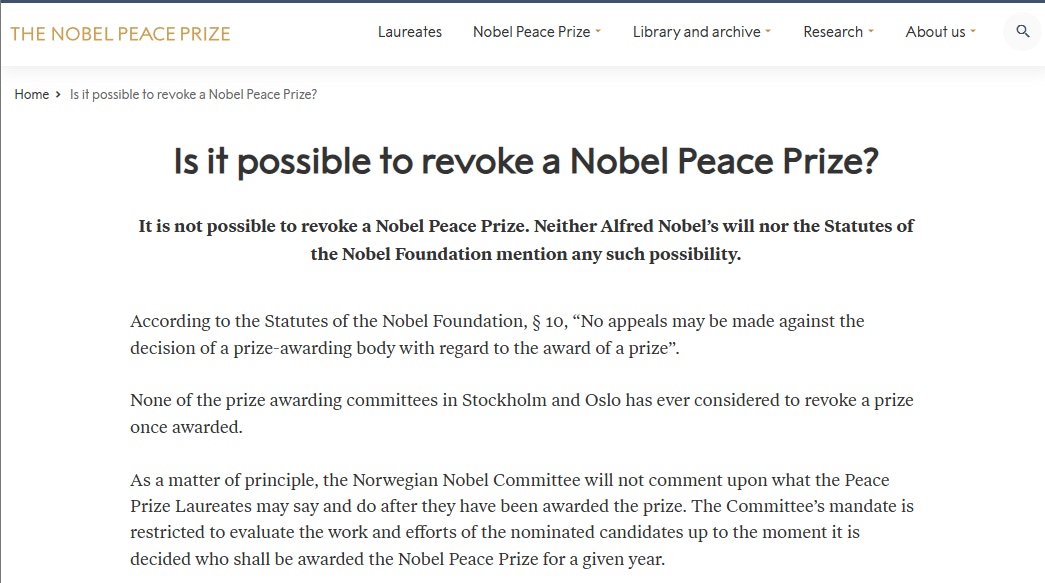Go to Home via the breadcrumb

coord(31,94)
